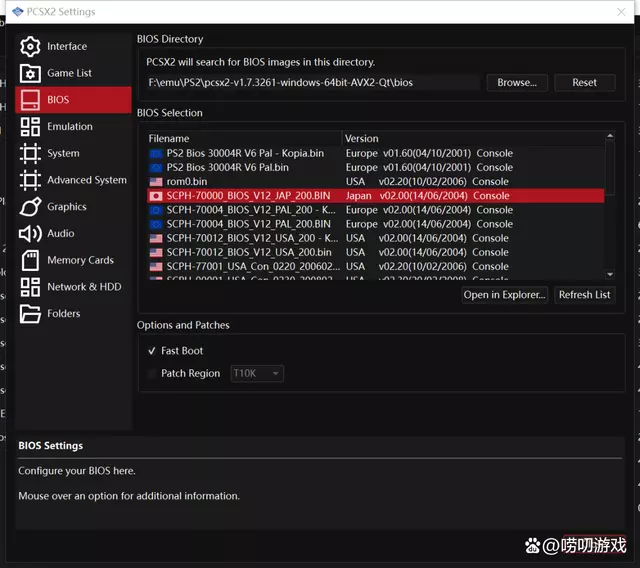Click the BIOS list scrollbar thumb
Viewport: 640px width, 568px height.
point(610,167)
